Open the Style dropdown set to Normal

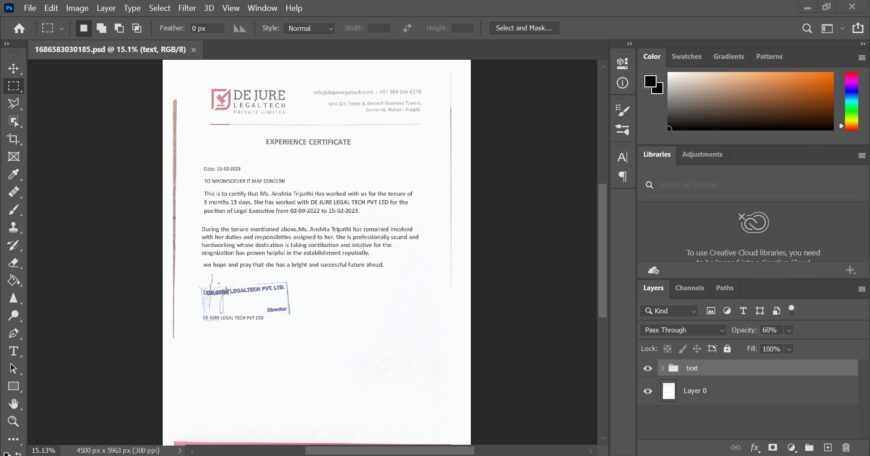(310, 28)
